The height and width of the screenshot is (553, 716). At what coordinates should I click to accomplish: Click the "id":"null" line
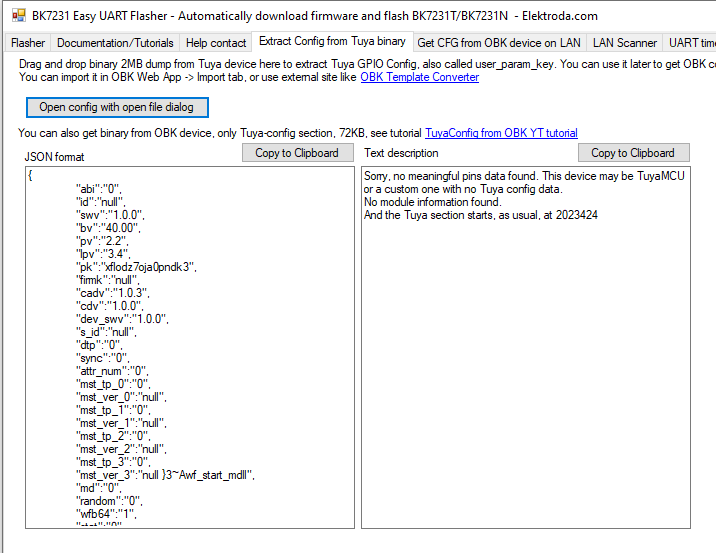(100, 202)
